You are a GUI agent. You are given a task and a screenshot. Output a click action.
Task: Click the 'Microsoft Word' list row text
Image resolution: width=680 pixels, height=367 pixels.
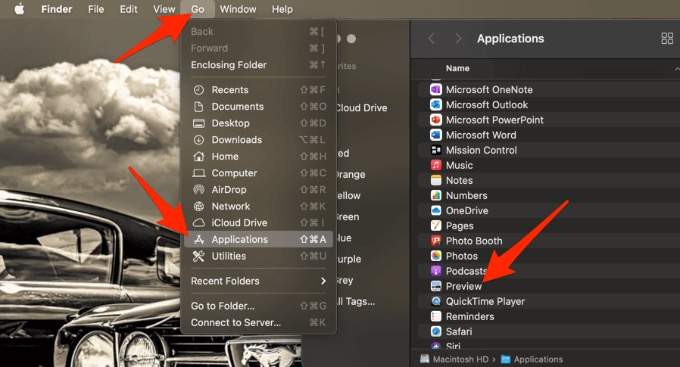coord(481,135)
